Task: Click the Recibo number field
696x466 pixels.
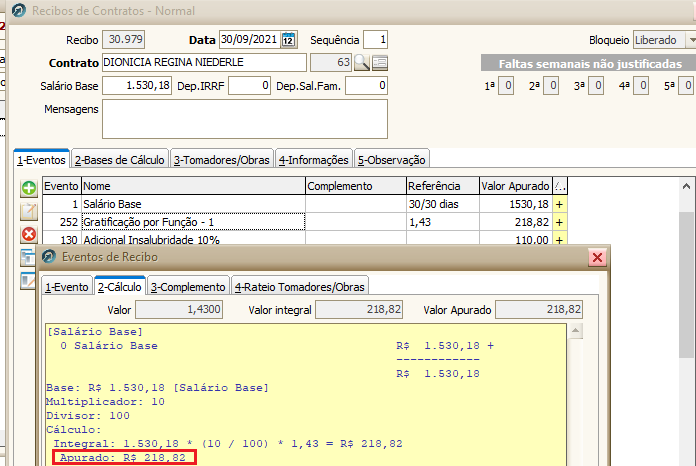Action: coord(123,39)
